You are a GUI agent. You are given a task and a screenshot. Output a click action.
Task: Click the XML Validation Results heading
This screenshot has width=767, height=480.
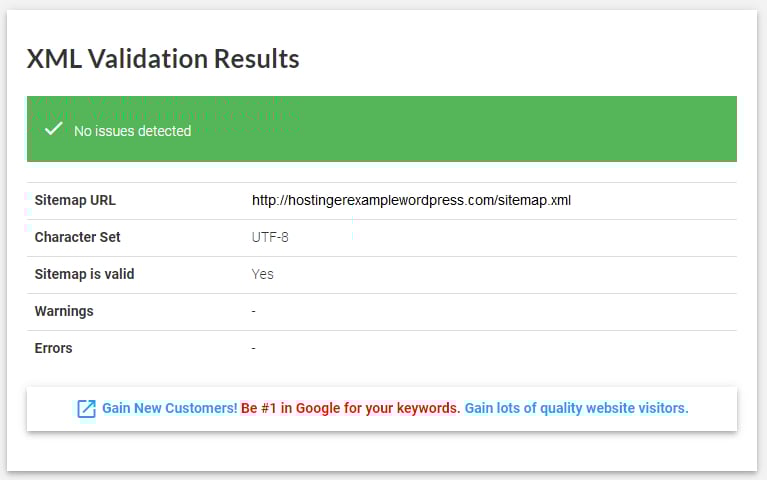tap(163, 59)
